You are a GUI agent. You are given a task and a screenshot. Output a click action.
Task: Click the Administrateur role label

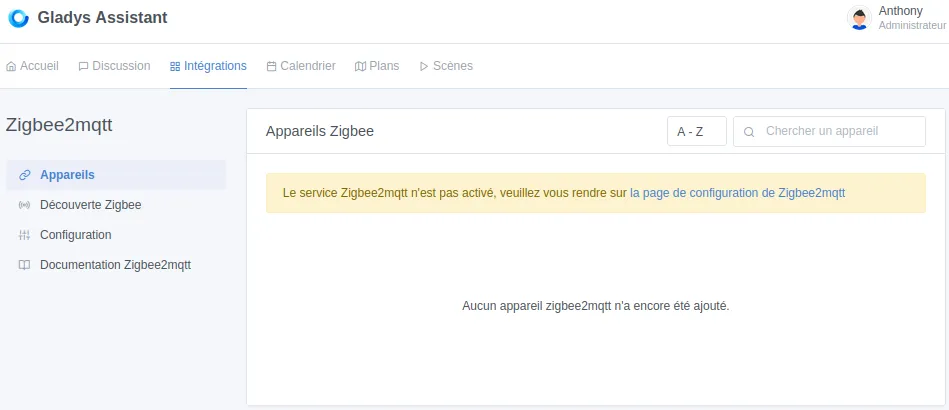[x=912, y=25]
